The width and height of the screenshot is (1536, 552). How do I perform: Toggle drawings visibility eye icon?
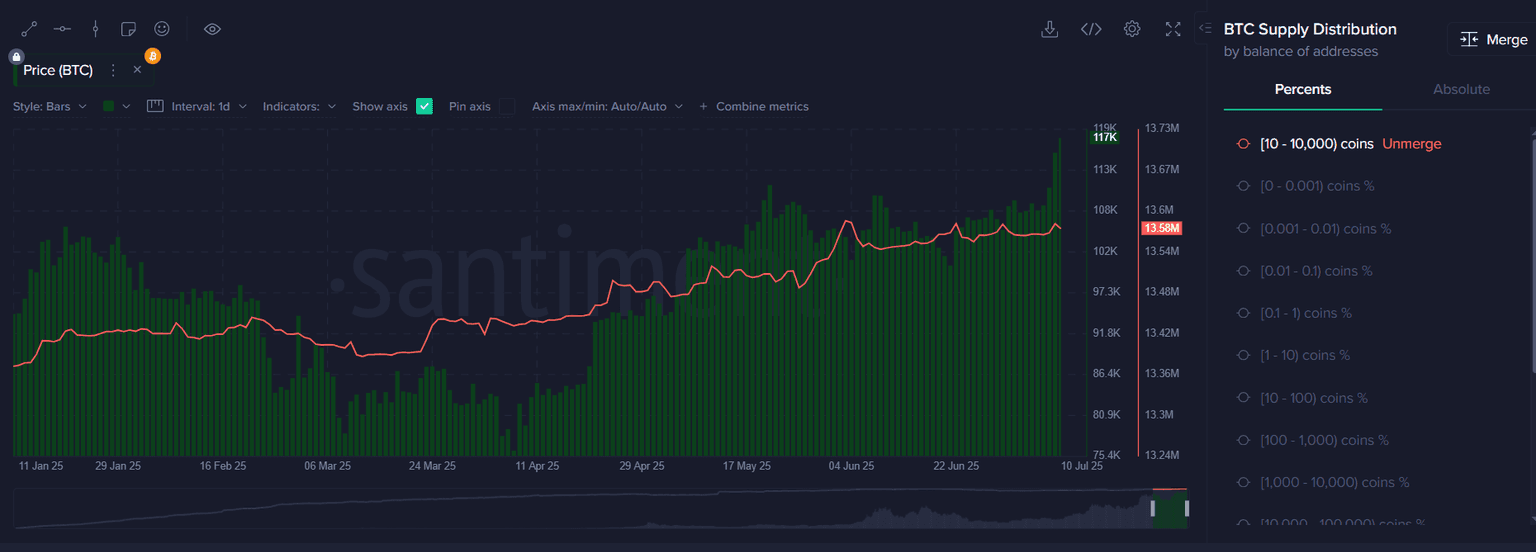tap(212, 29)
